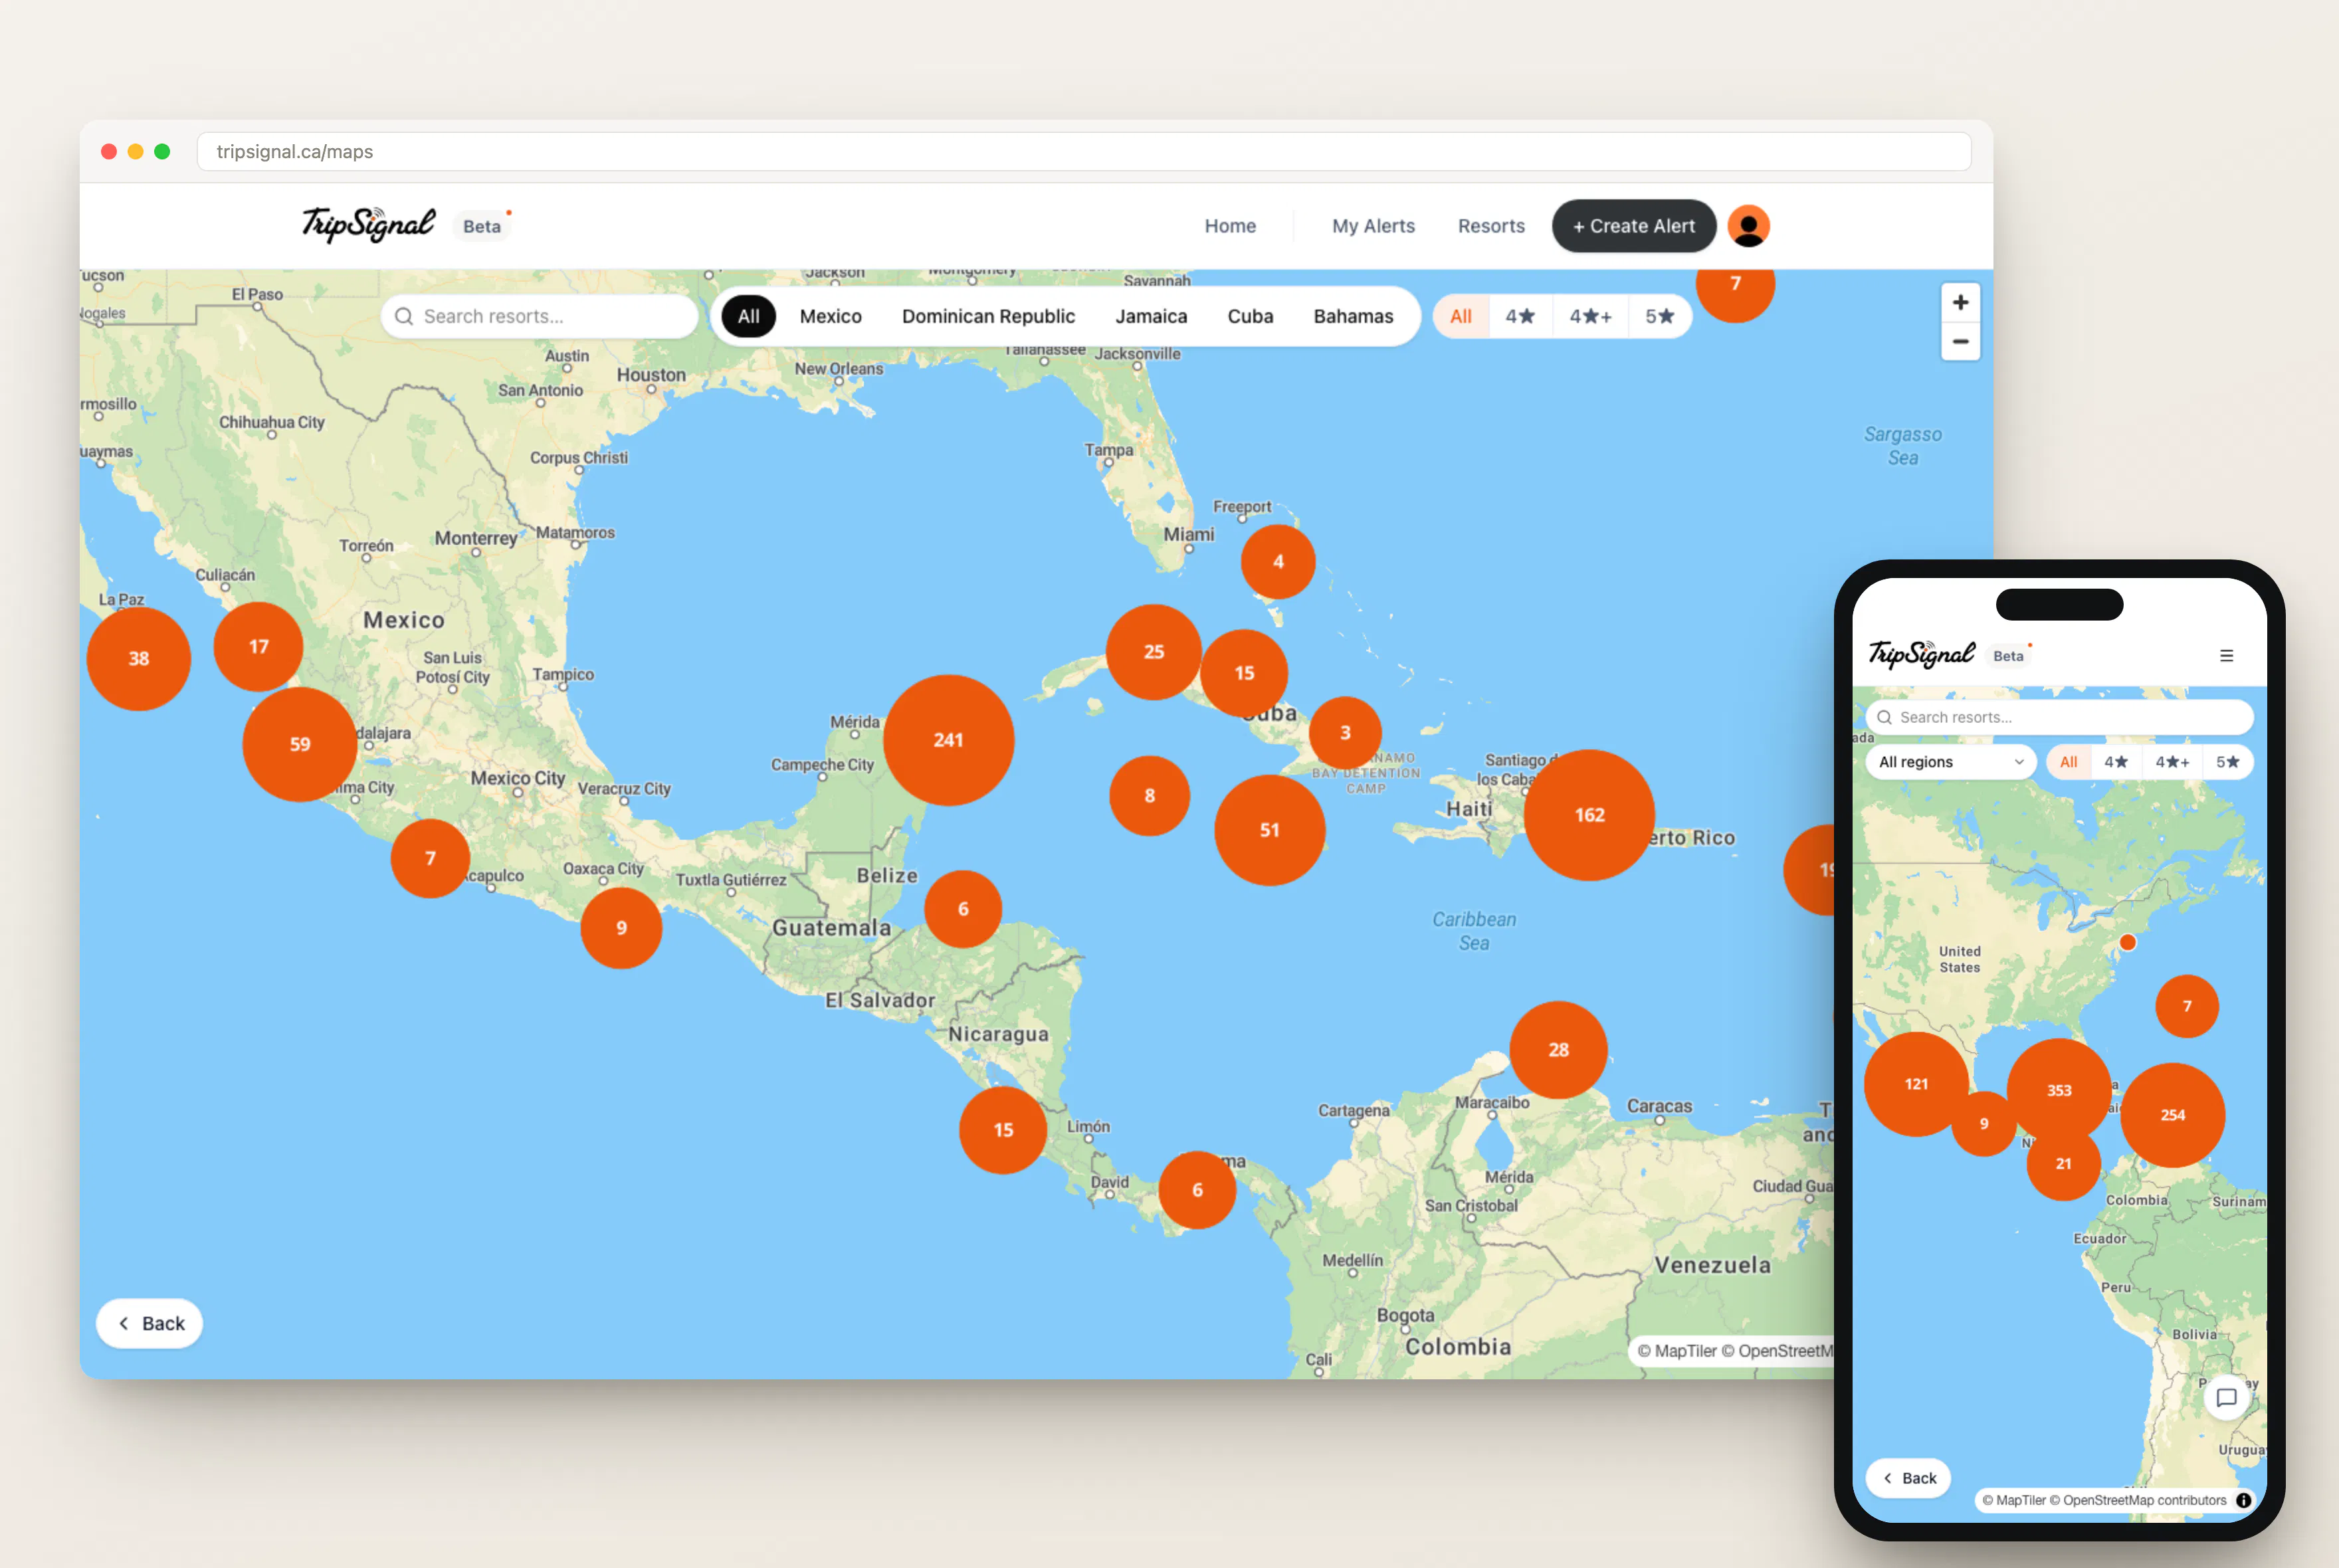Click the zoom in plus button on map

[x=1960, y=303]
